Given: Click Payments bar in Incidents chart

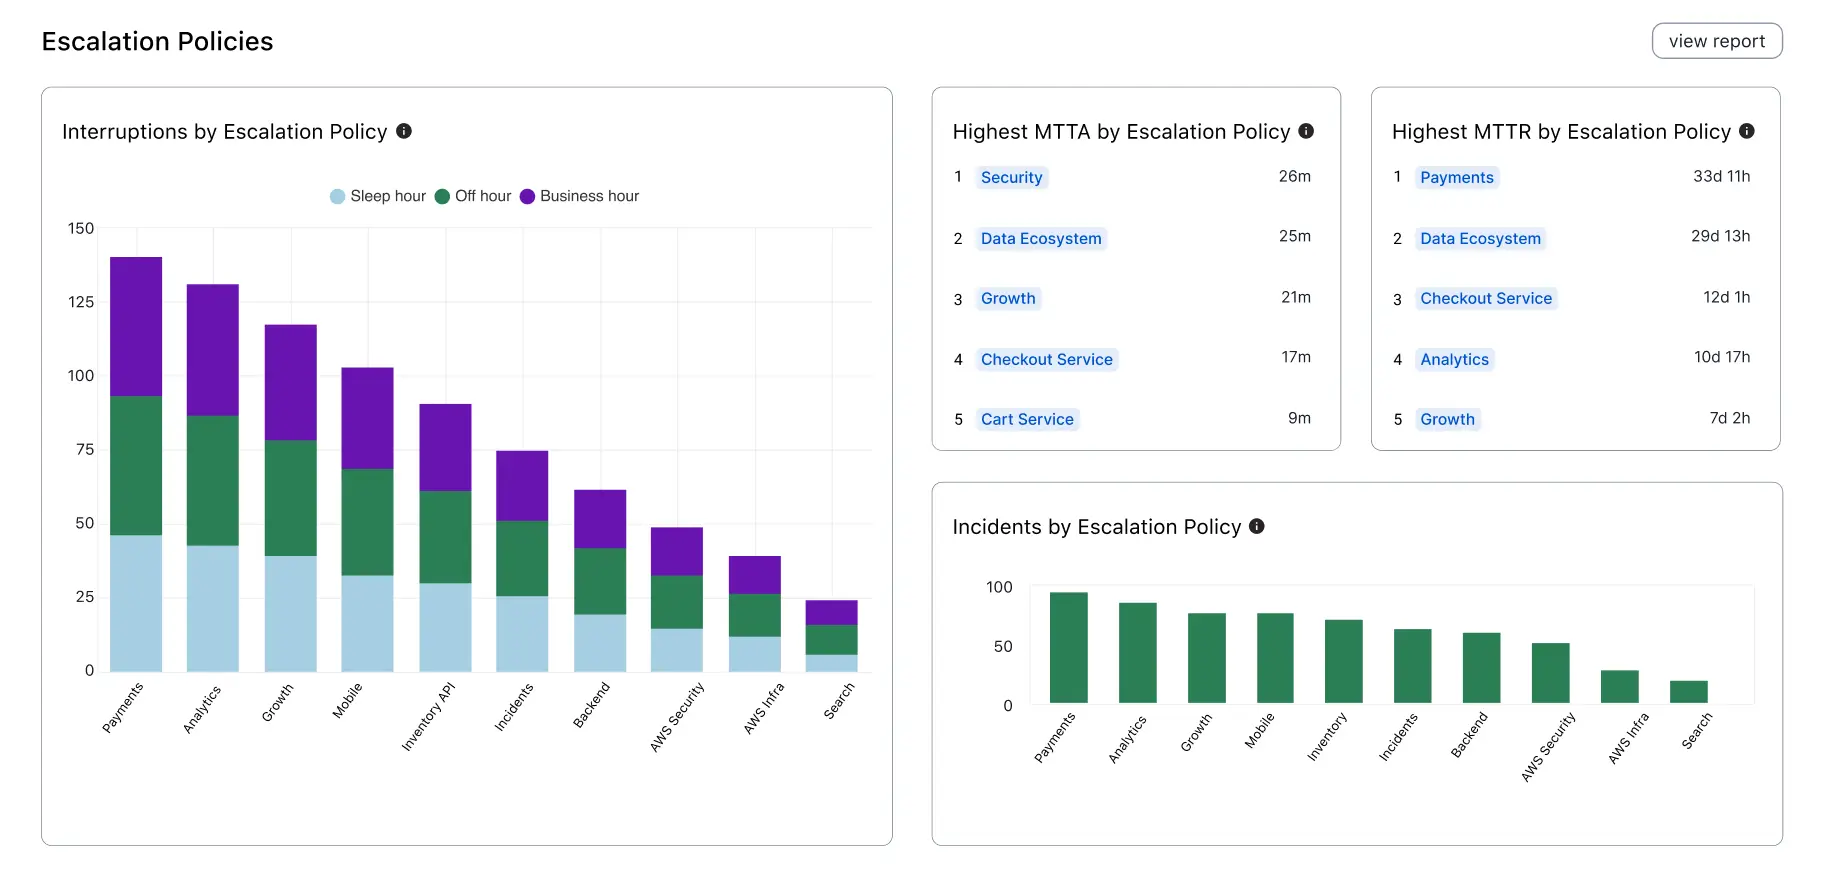Looking at the screenshot, I should point(1069,648).
